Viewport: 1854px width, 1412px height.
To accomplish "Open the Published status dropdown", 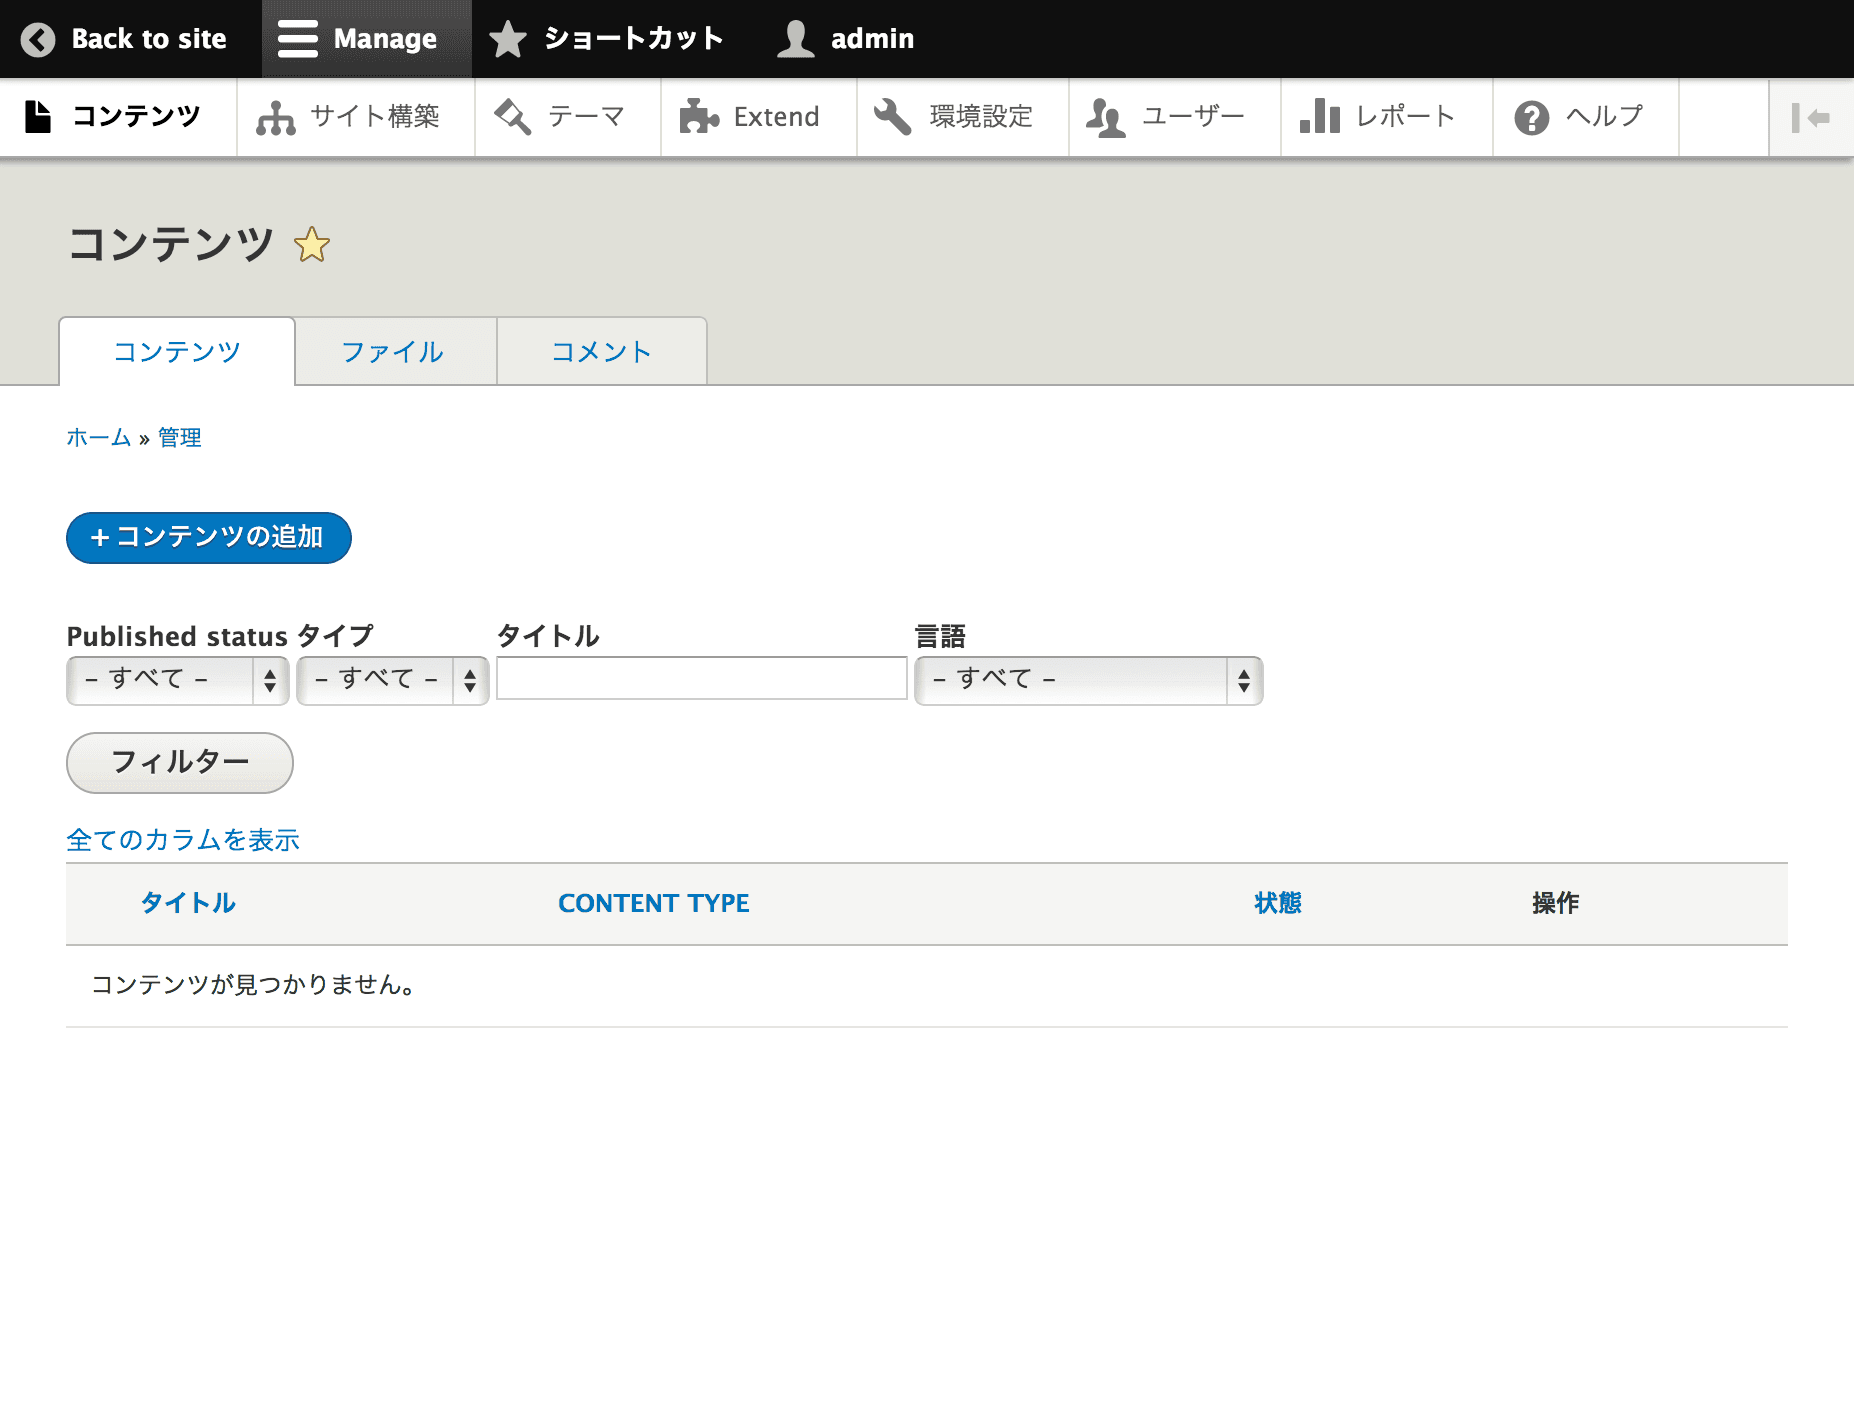I will click(178, 681).
